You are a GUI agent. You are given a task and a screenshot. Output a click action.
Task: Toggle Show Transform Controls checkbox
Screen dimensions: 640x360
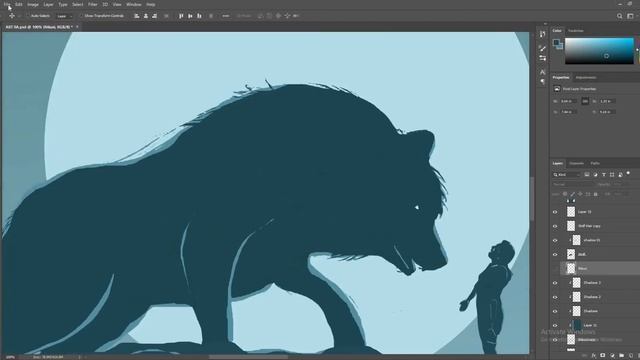81,16
